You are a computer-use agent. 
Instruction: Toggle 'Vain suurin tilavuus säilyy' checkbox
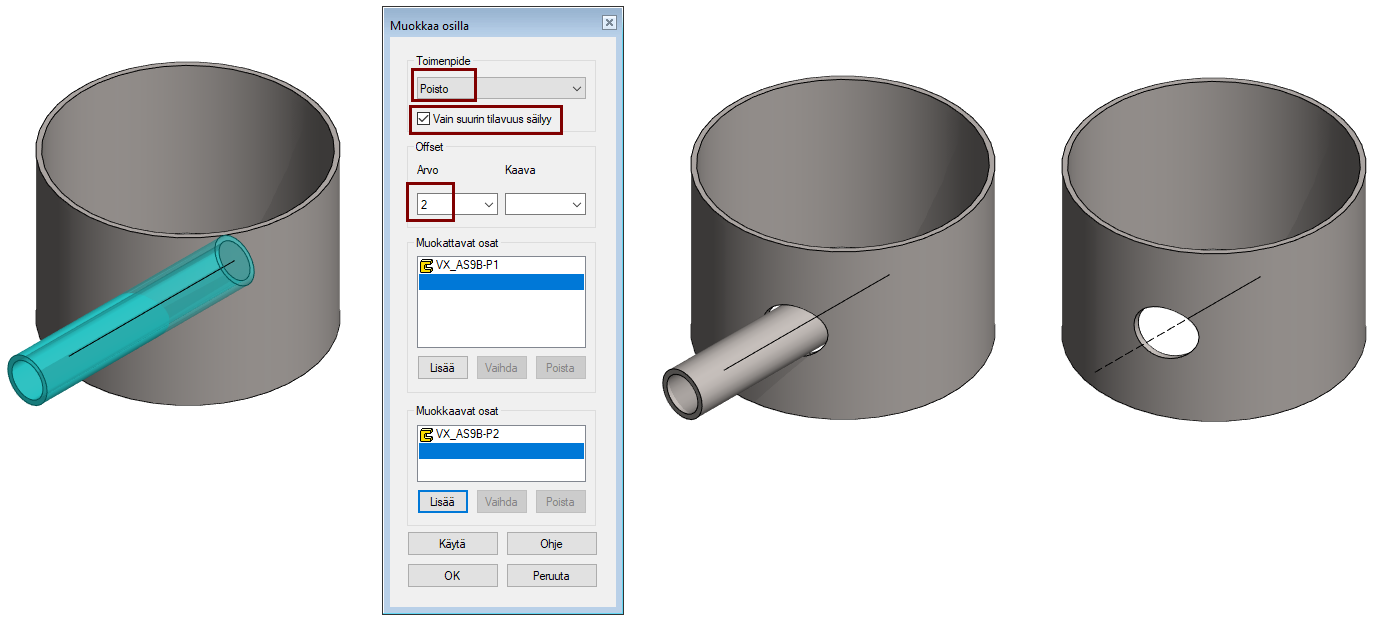424,119
